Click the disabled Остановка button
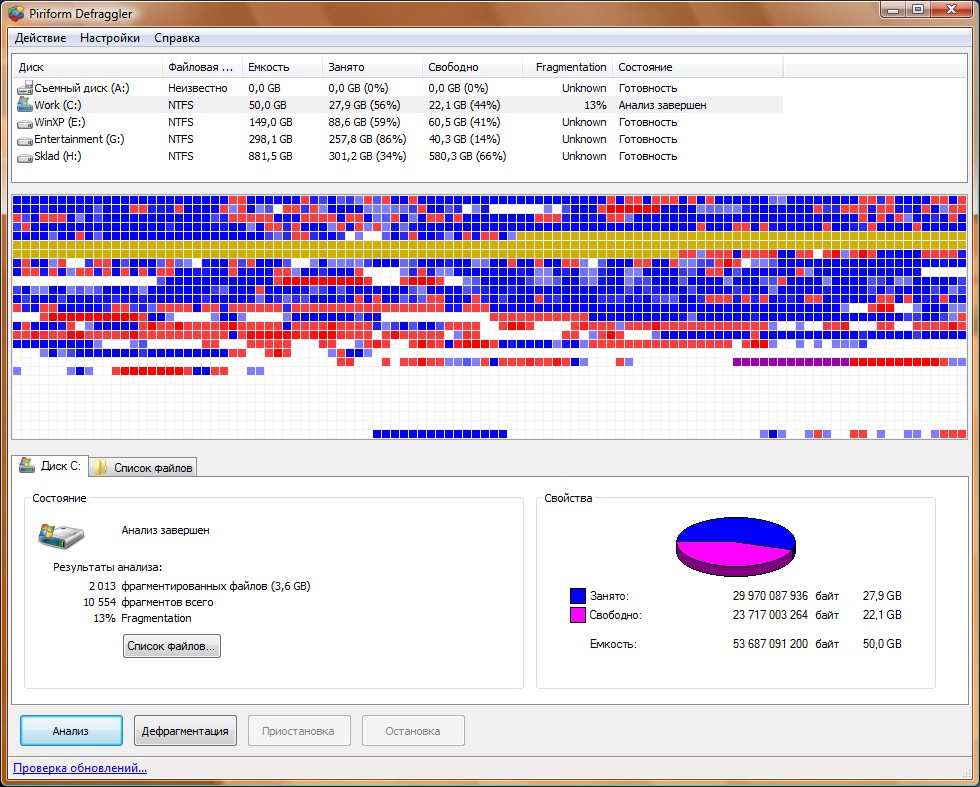980x787 pixels. click(413, 731)
